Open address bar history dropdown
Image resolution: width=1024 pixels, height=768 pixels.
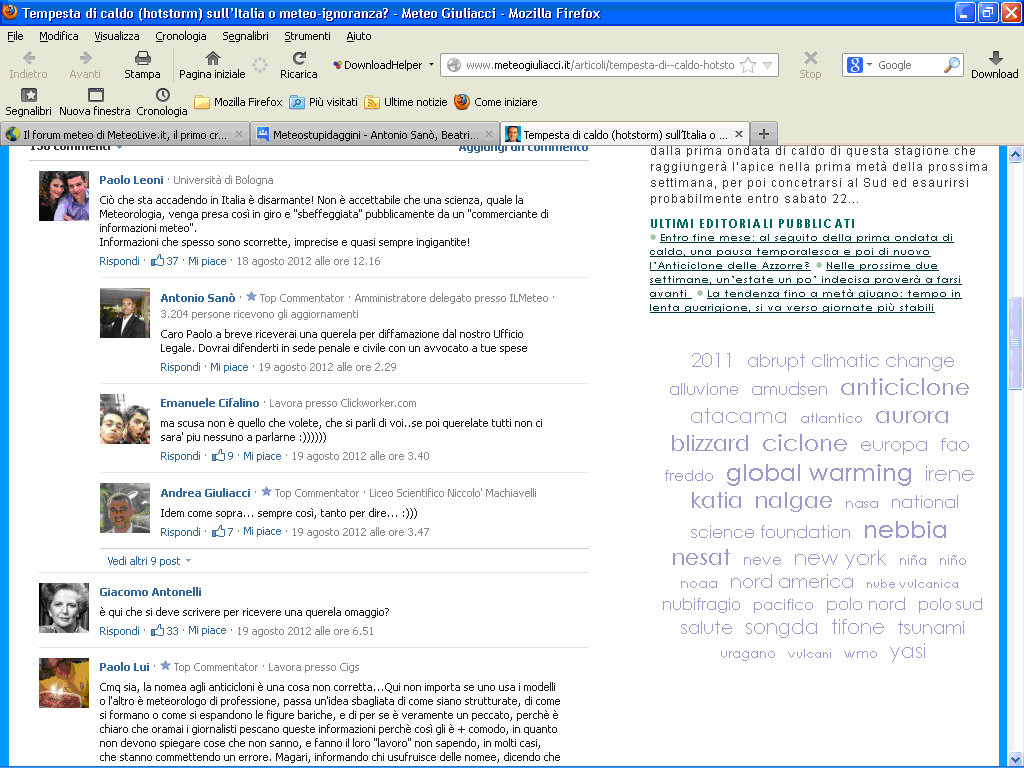pyautogui.click(x=767, y=65)
